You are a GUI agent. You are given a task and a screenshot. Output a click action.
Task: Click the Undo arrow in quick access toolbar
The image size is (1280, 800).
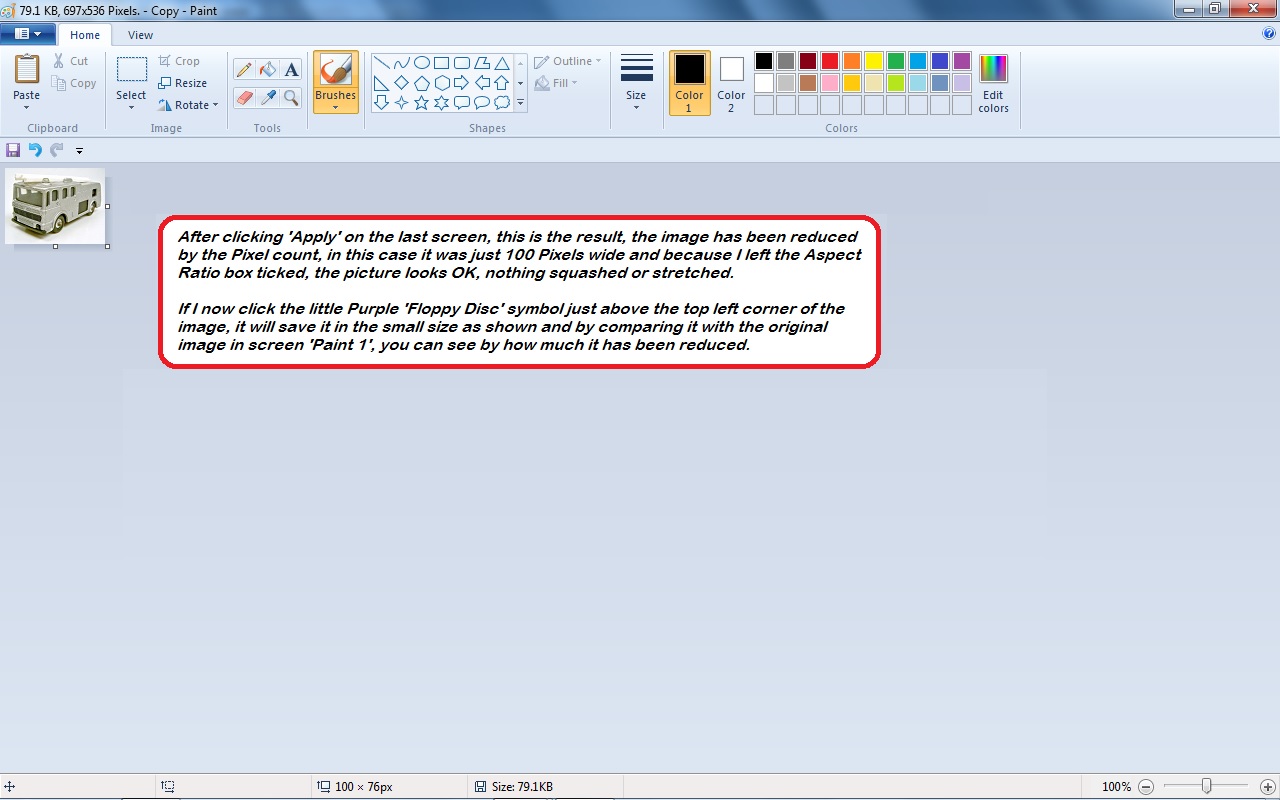(35, 150)
